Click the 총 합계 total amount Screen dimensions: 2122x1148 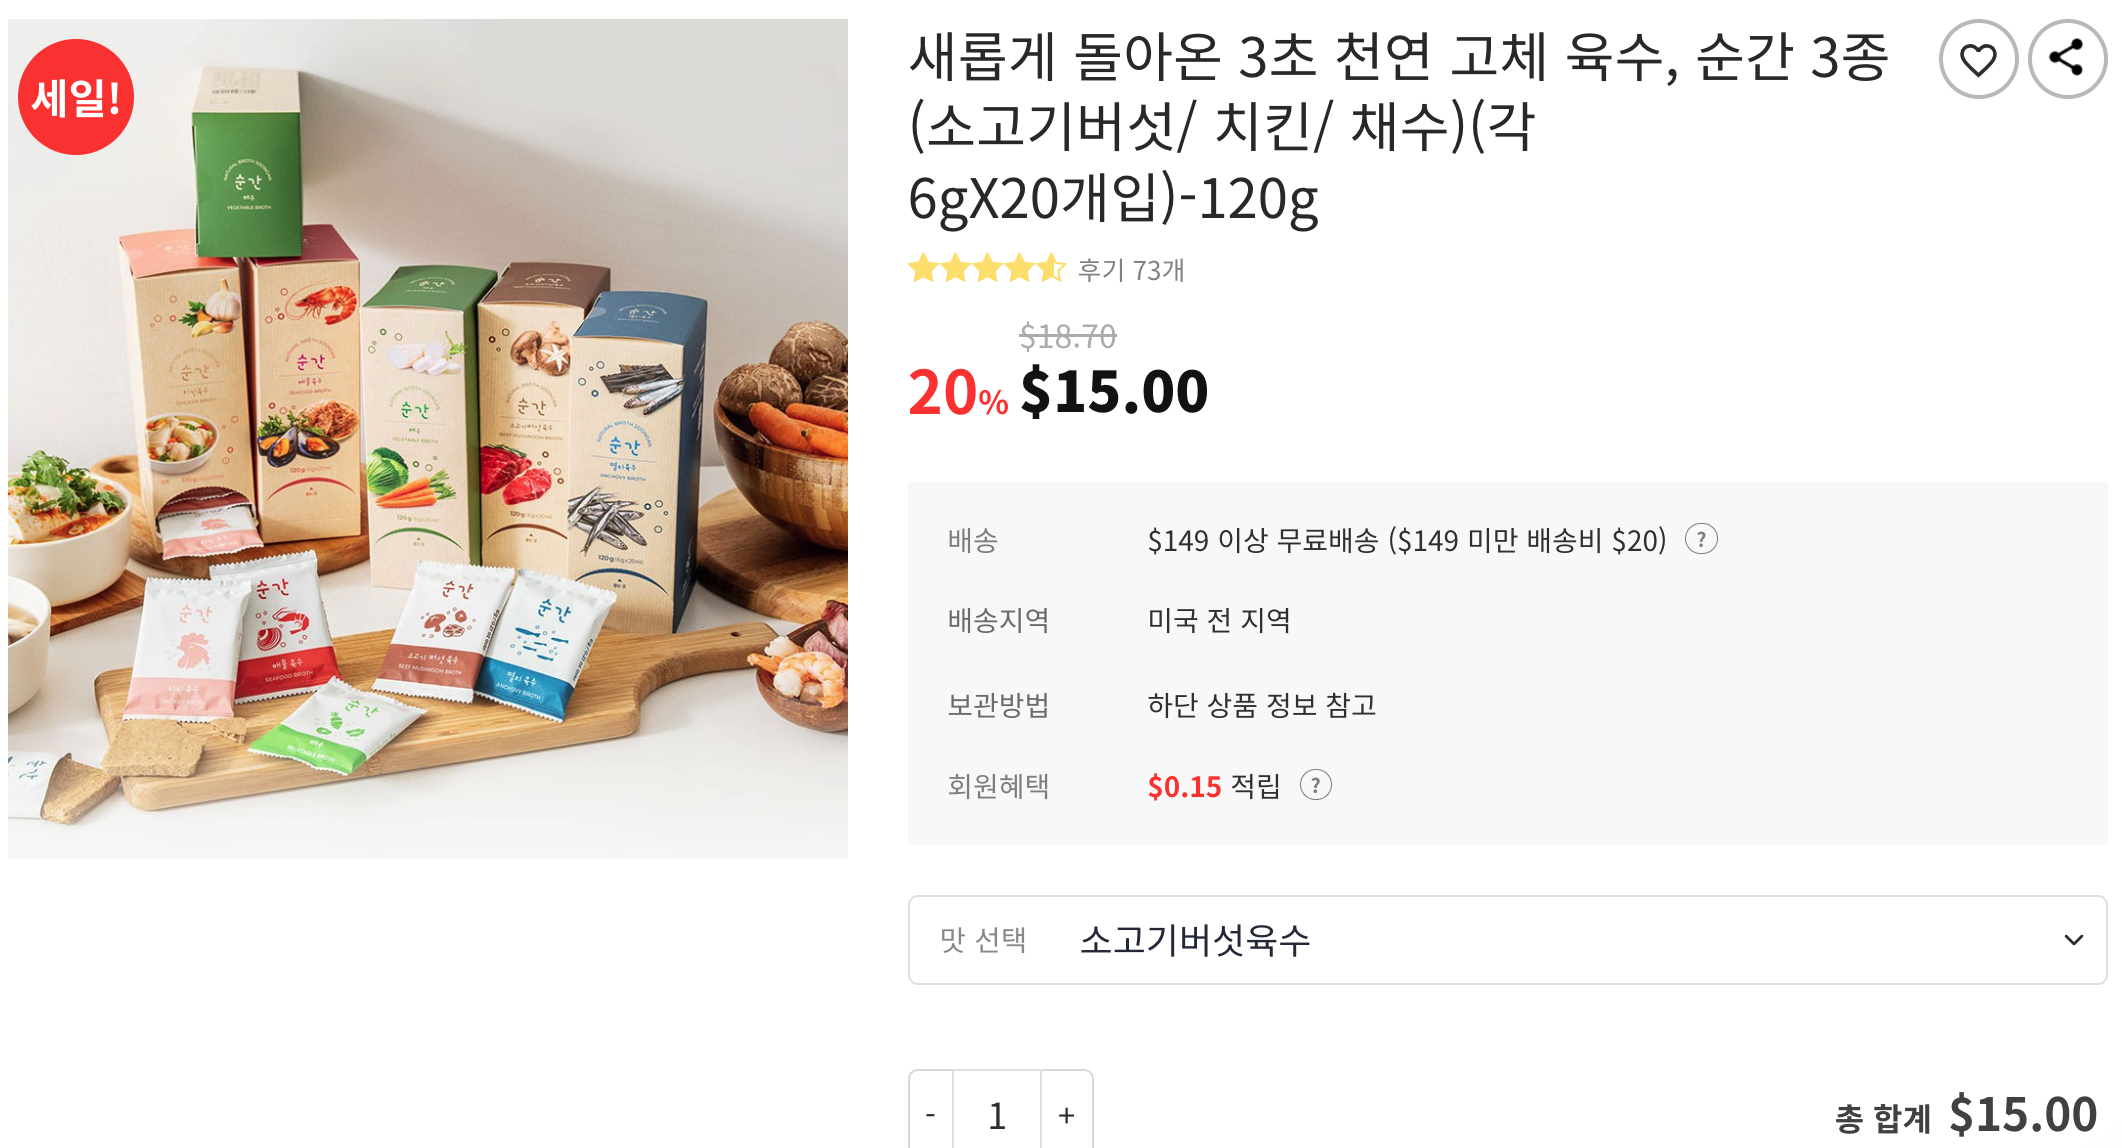click(1966, 1115)
